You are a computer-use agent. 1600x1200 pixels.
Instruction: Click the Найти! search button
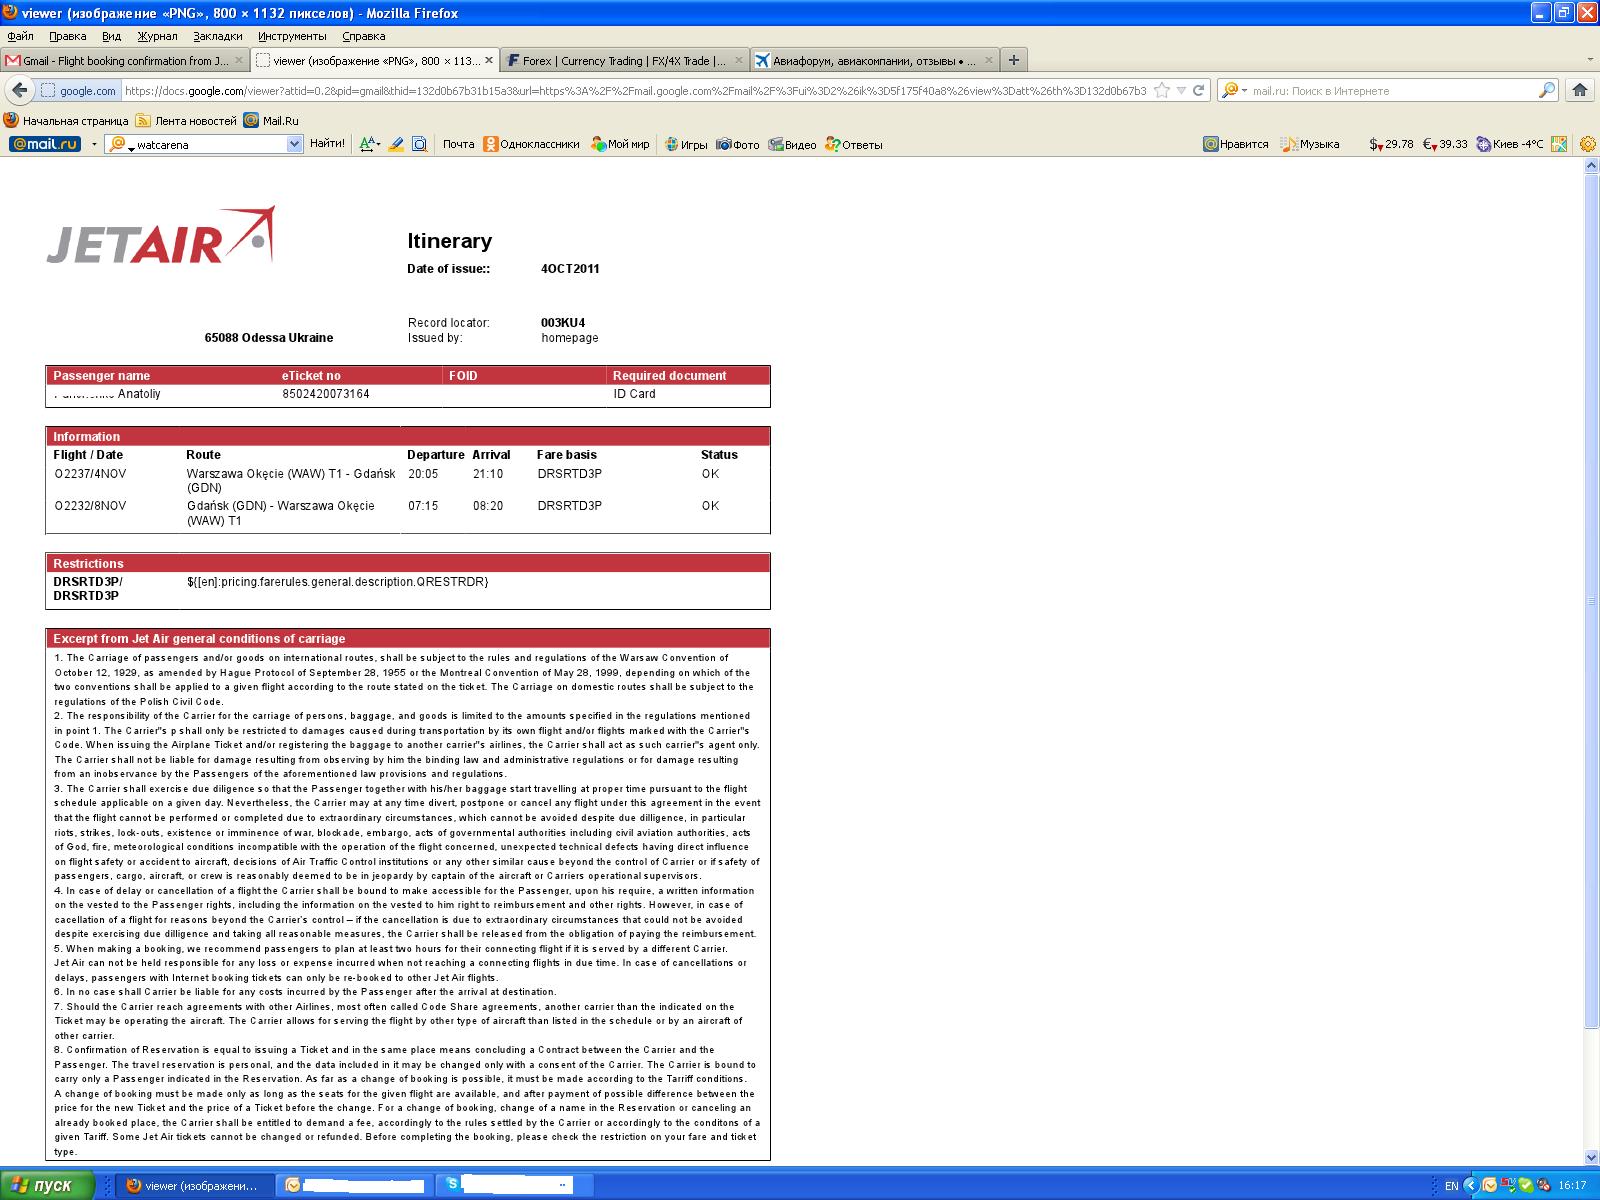(327, 144)
